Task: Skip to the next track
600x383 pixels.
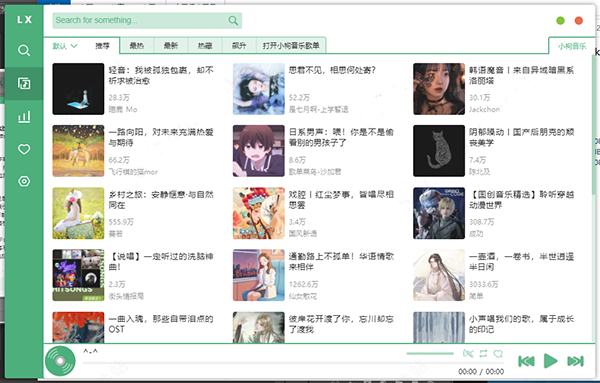Action: [x=575, y=361]
